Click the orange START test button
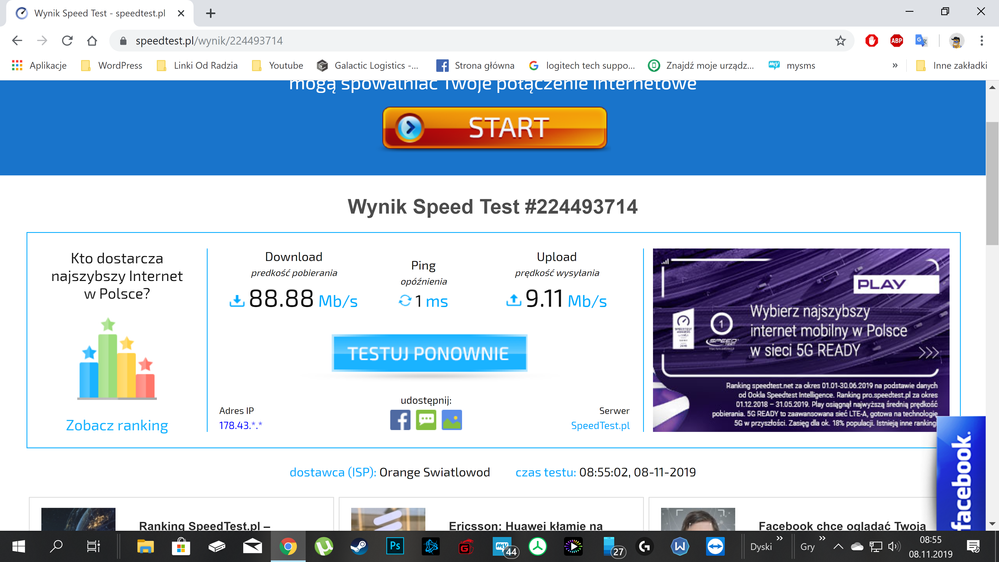Image resolution: width=999 pixels, height=562 pixels. point(494,127)
